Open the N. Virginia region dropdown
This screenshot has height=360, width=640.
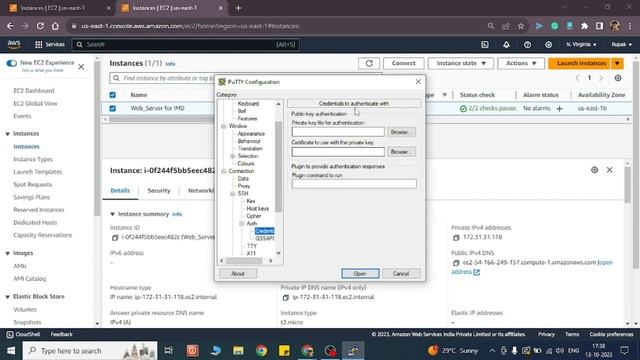point(581,44)
